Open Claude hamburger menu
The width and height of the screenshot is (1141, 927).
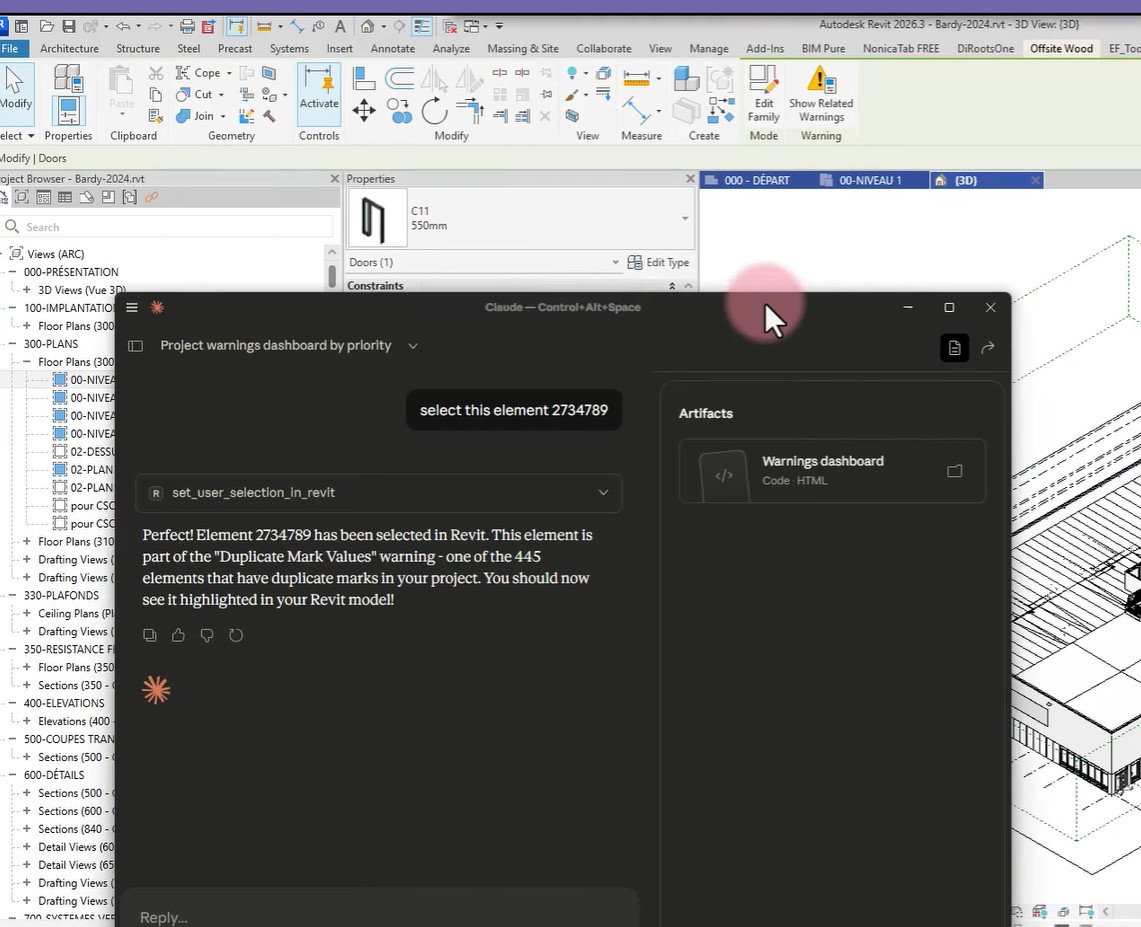point(132,307)
